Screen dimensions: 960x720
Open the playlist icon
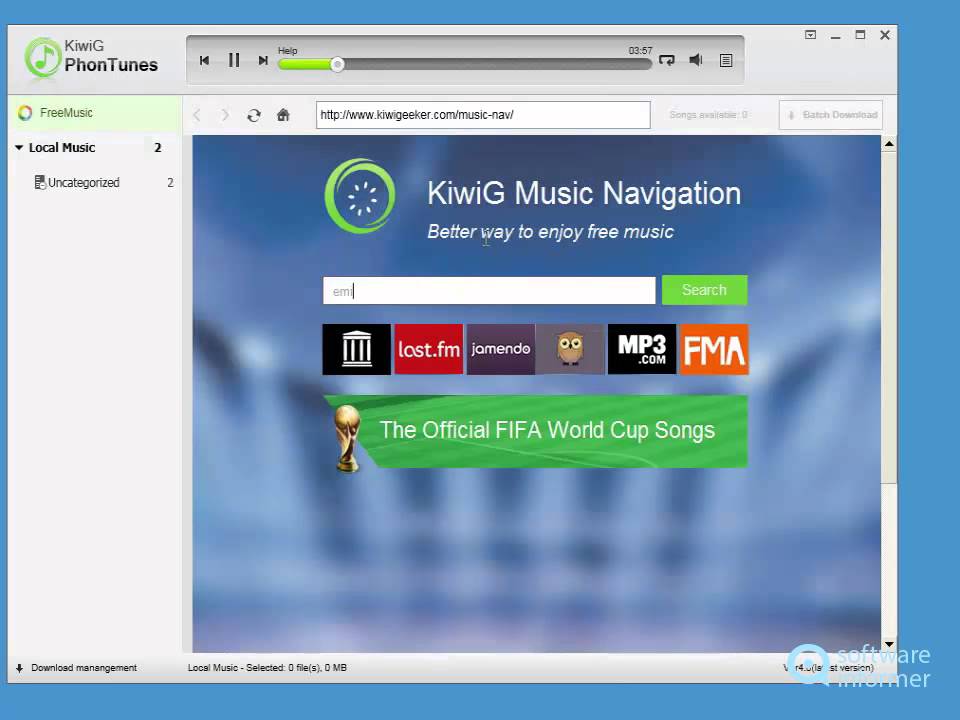click(726, 60)
